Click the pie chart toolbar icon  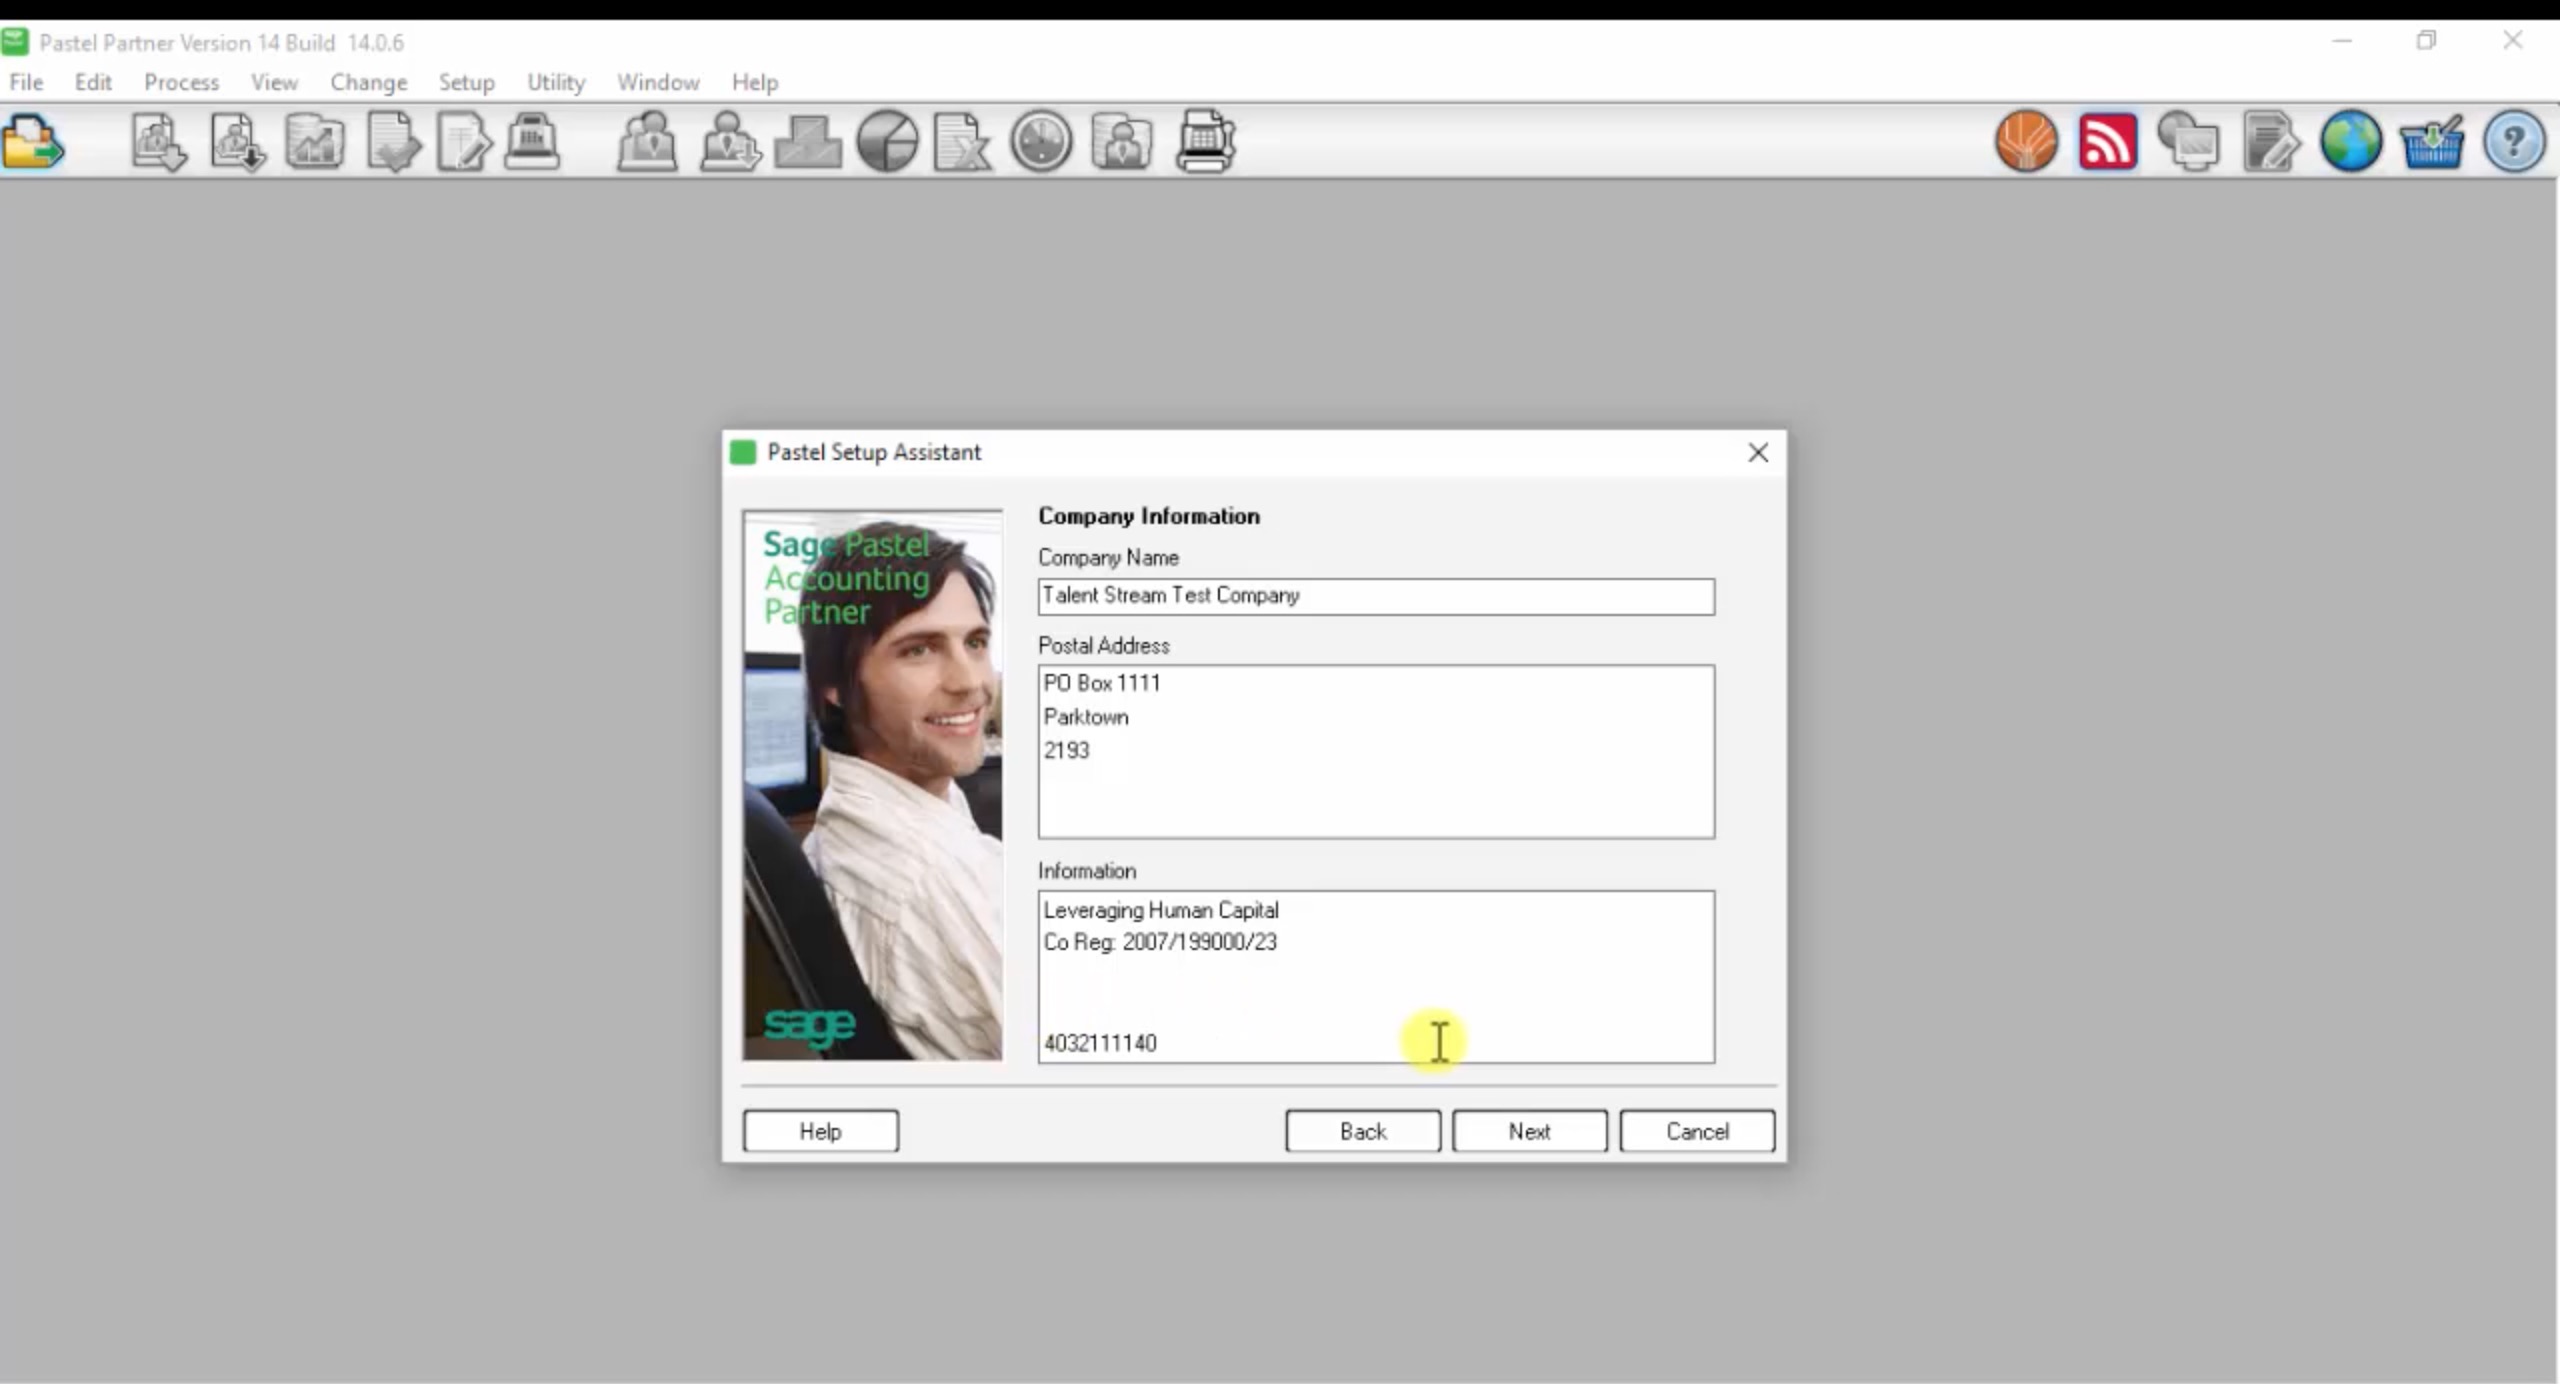pyautogui.click(x=887, y=142)
